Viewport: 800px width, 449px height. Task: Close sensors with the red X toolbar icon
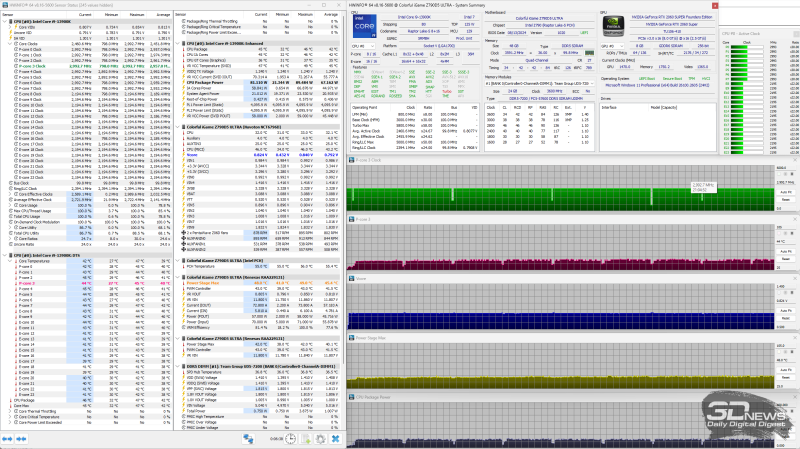(334, 438)
